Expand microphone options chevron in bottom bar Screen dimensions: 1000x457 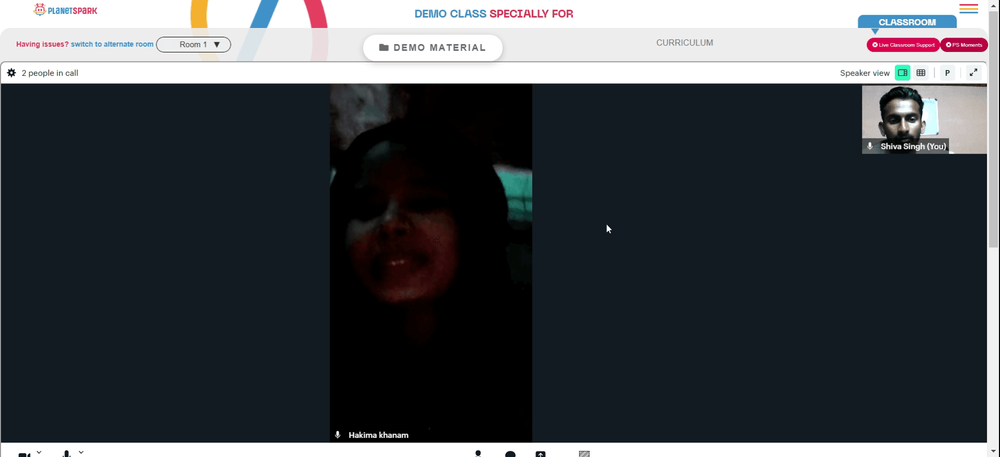(x=81, y=452)
